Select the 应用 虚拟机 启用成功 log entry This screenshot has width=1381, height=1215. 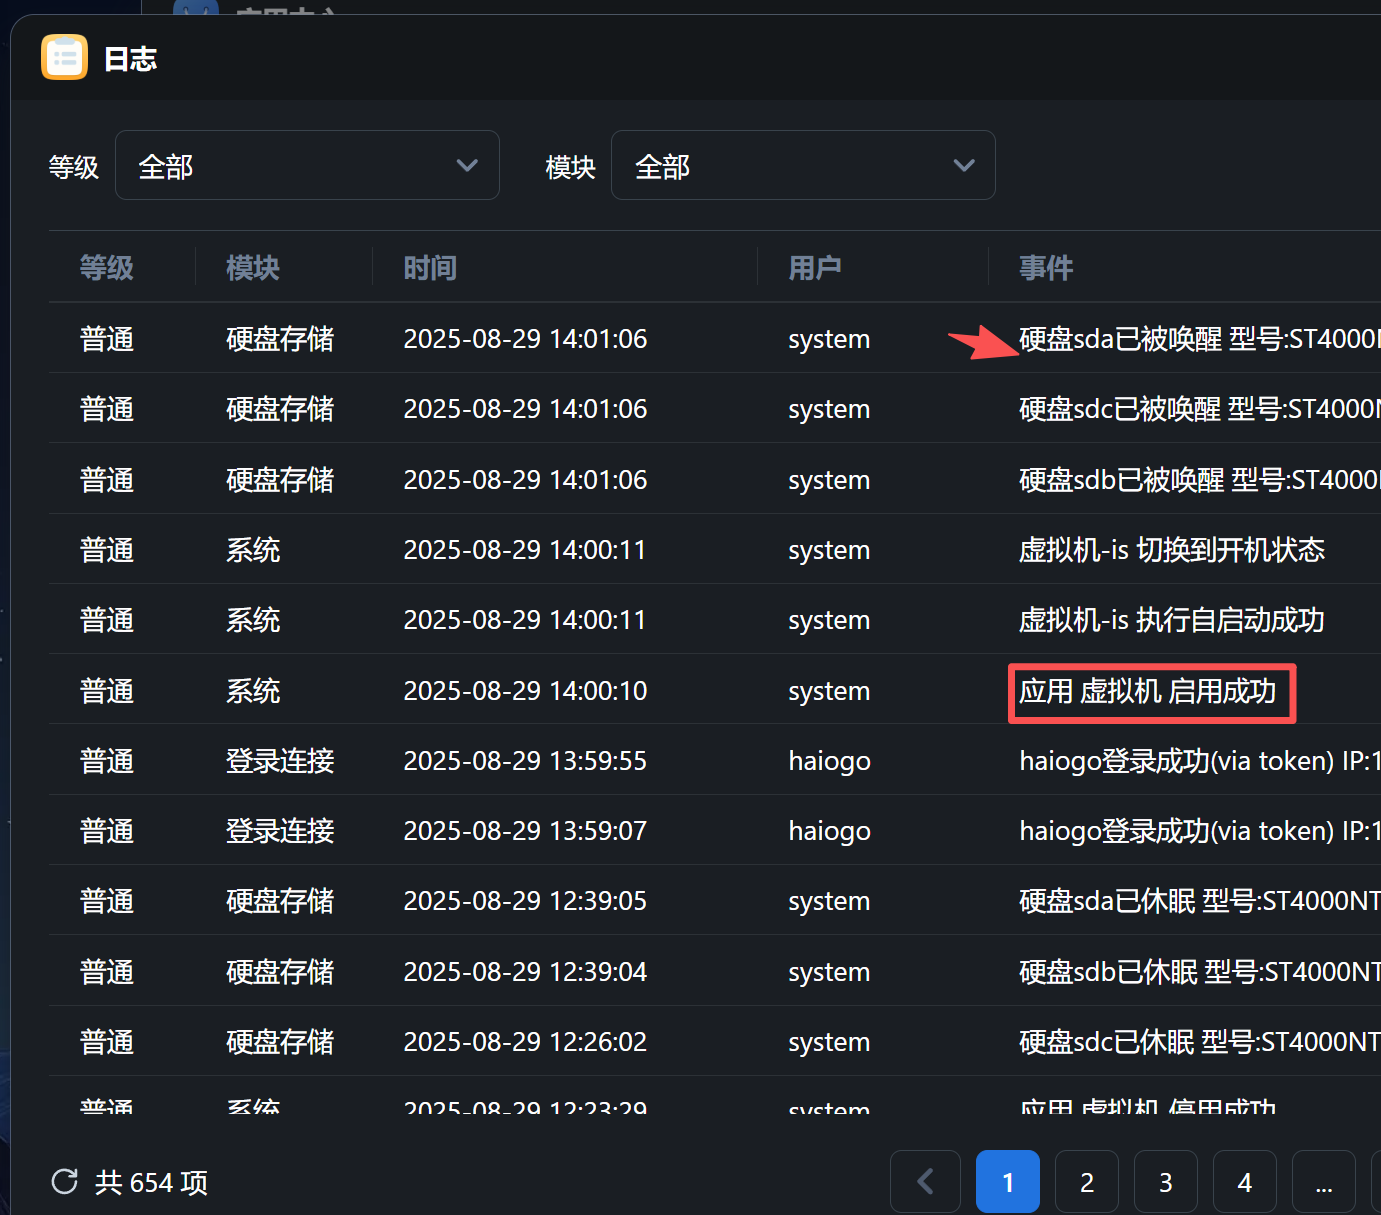1147,691
